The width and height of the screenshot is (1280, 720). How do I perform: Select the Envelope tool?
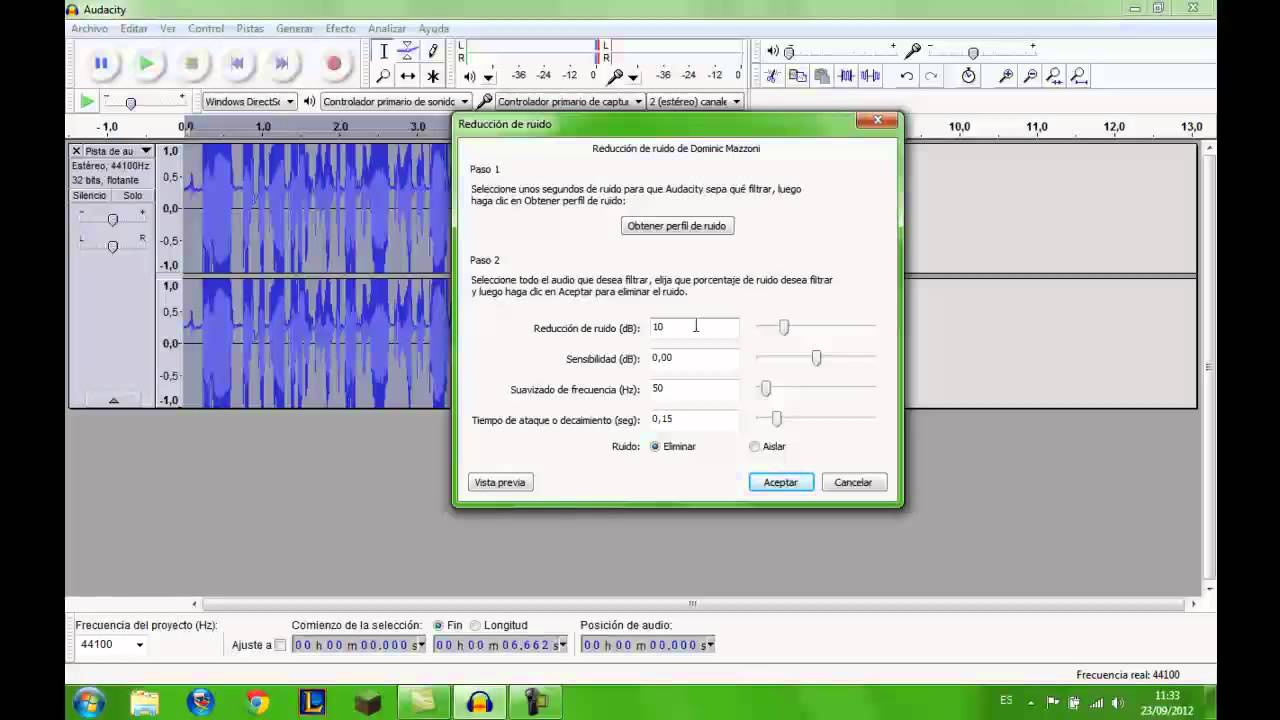pos(408,51)
